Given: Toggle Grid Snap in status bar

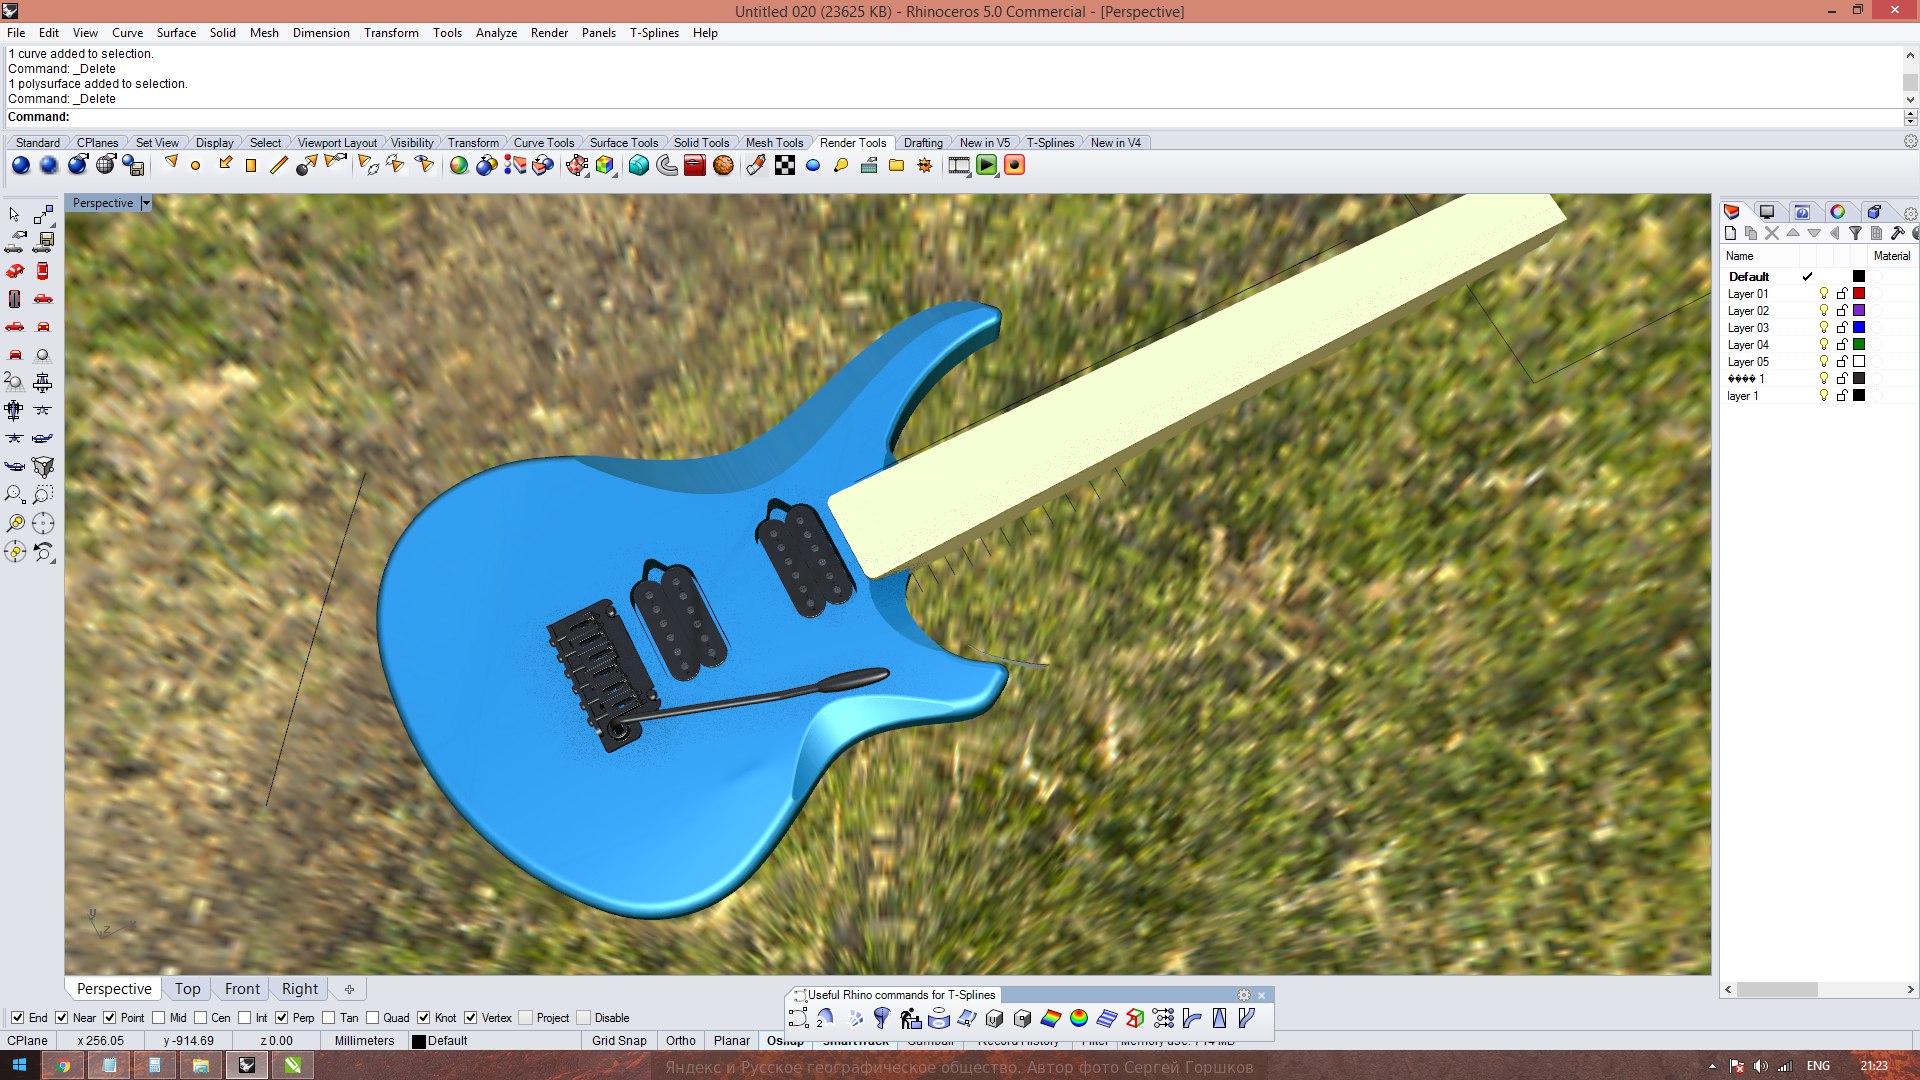Looking at the screenshot, I should [x=619, y=1041].
